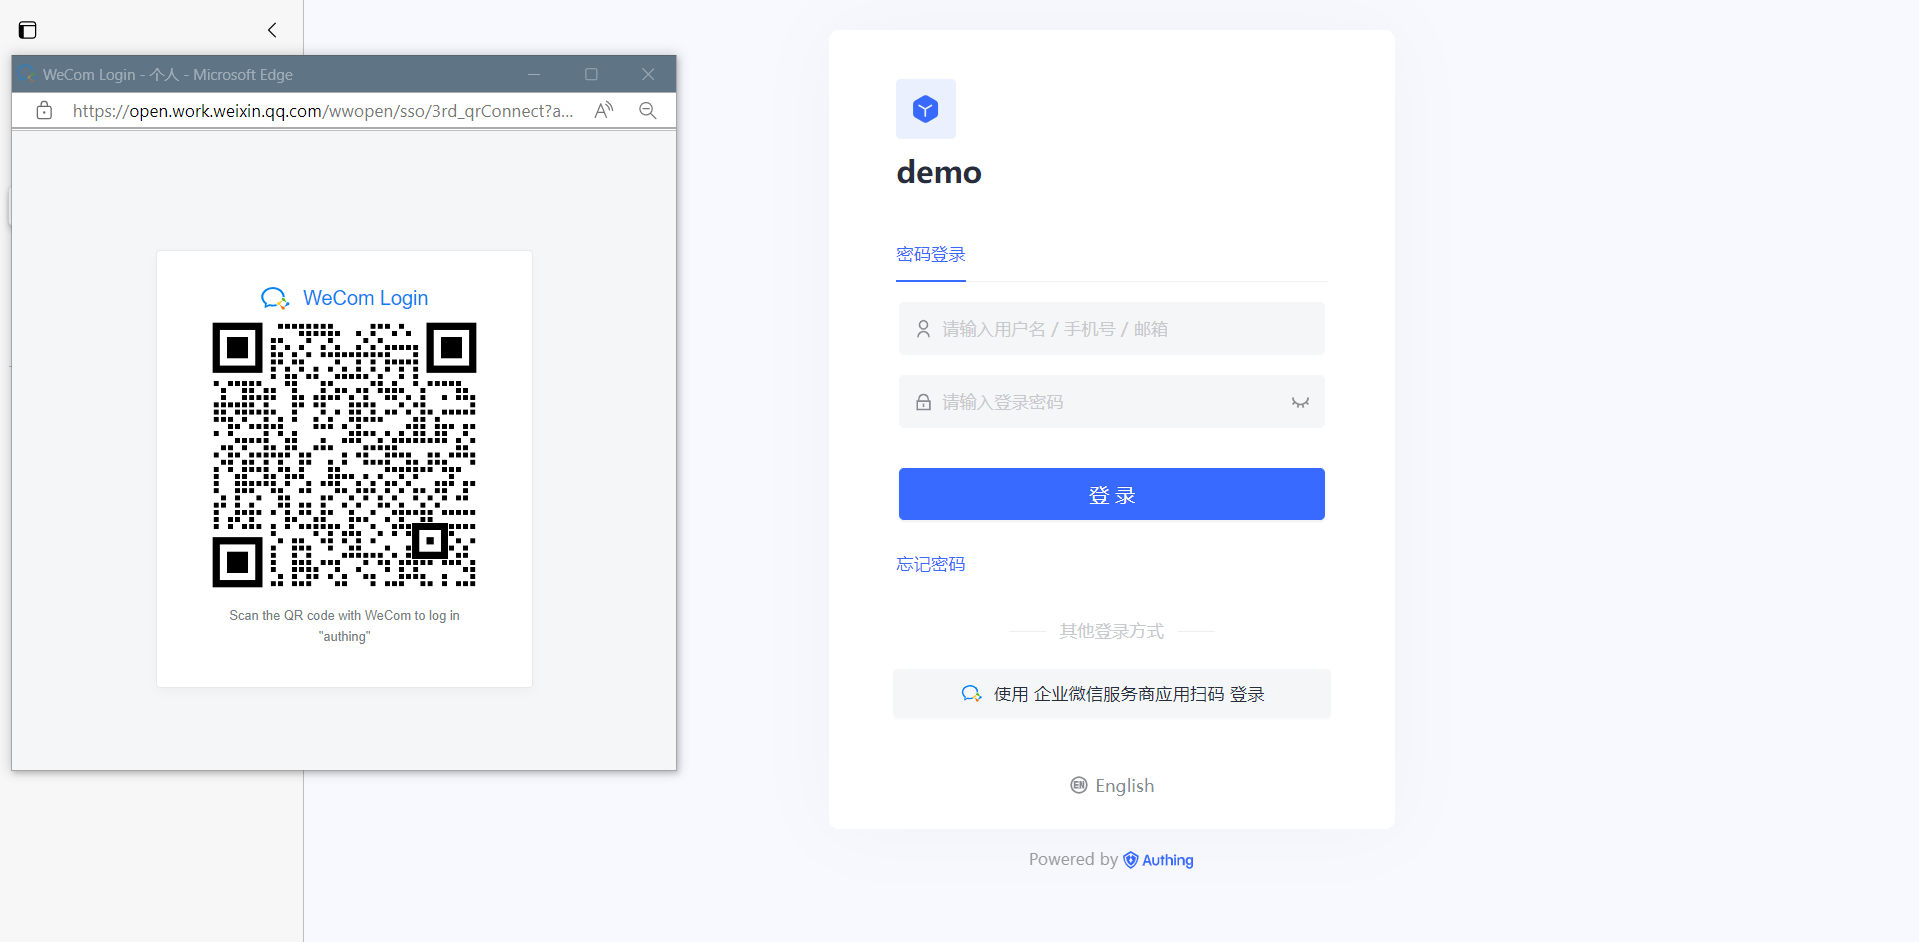Image resolution: width=1919 pixels, height=942 pixels.
Task: Select the 密码登录 tab
Action: click(x=930, y=255)
